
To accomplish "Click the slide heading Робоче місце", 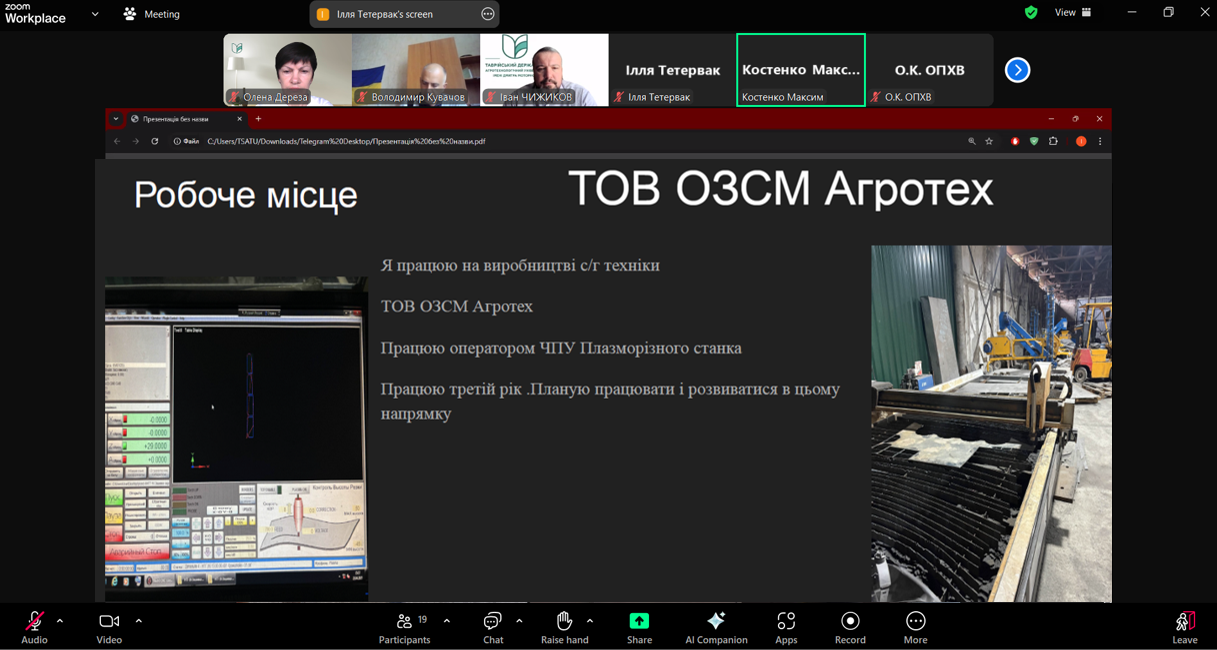I will [245, 195].
